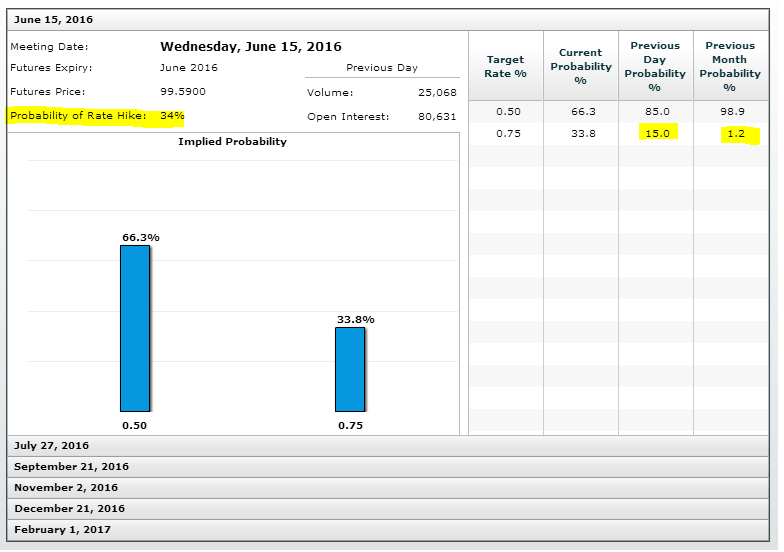Viewport: 784px width, 552px height.
Task: Select highlighted 15.0 previous day value
Action: coord(657,133)
